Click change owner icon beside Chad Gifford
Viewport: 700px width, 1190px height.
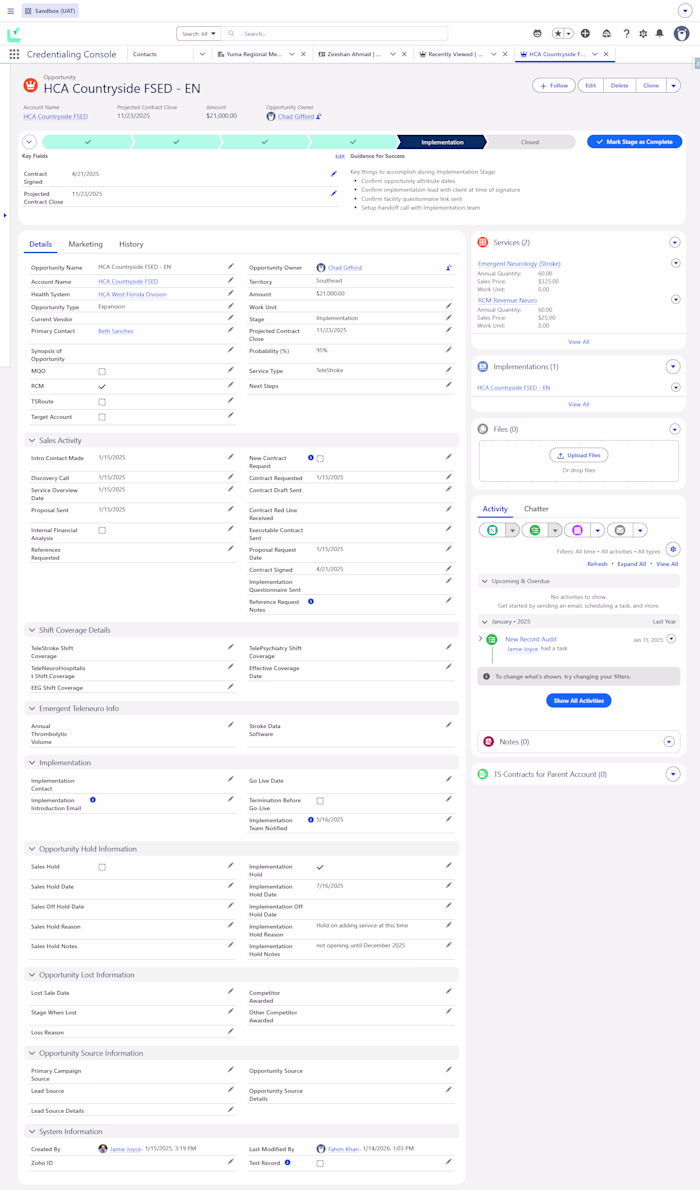point(448,267)
